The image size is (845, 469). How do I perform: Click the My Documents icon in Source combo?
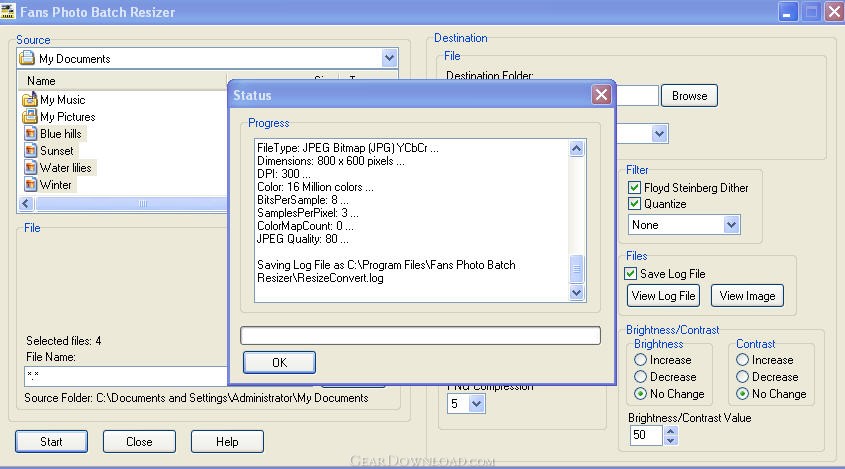coord(27,58)
